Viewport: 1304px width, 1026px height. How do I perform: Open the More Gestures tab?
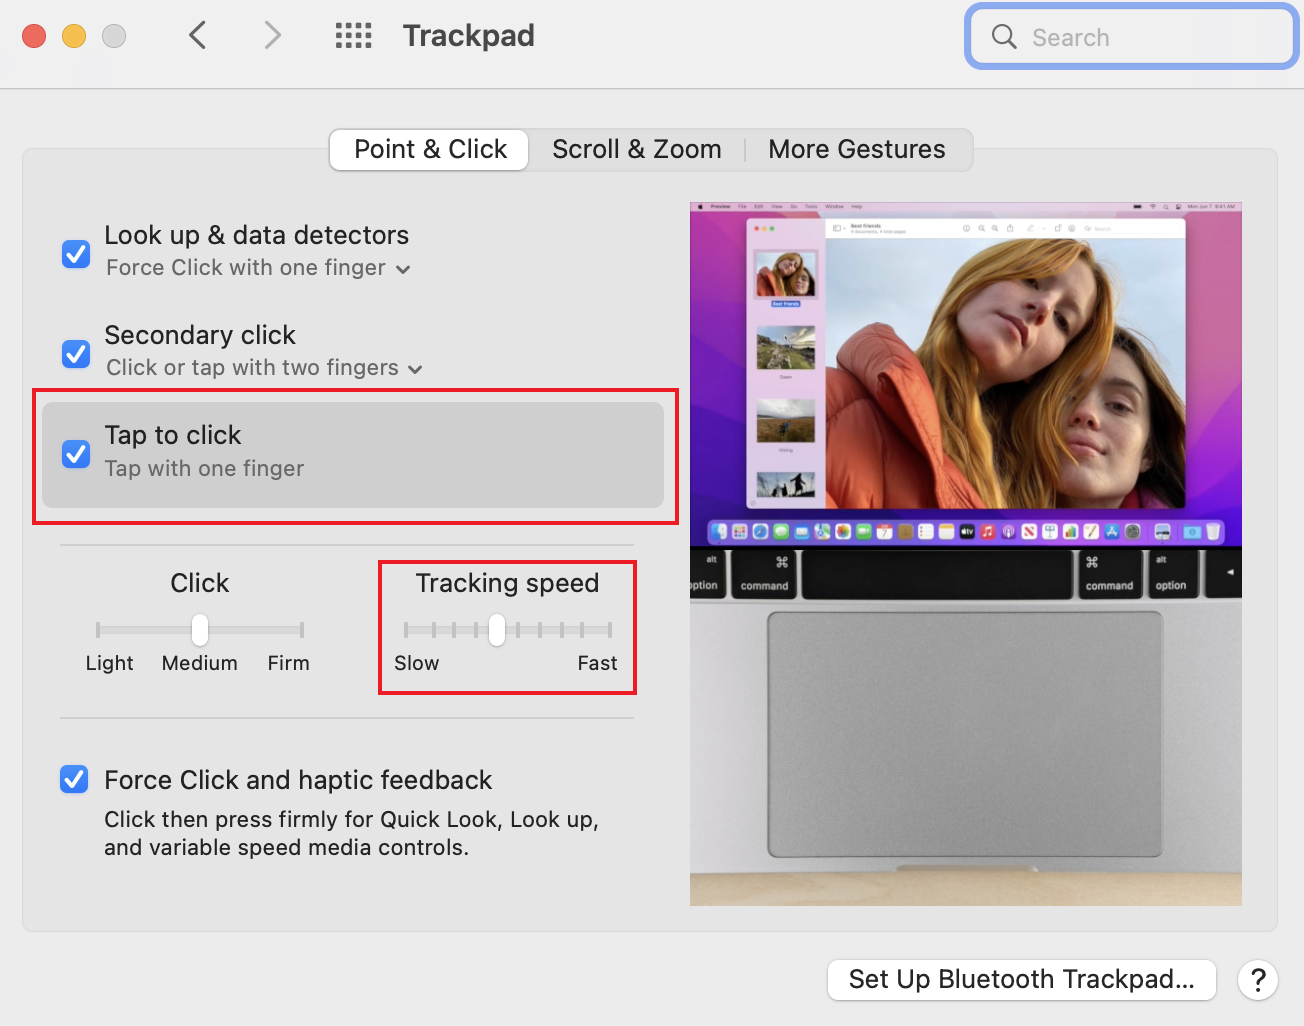tap(856, 149)
